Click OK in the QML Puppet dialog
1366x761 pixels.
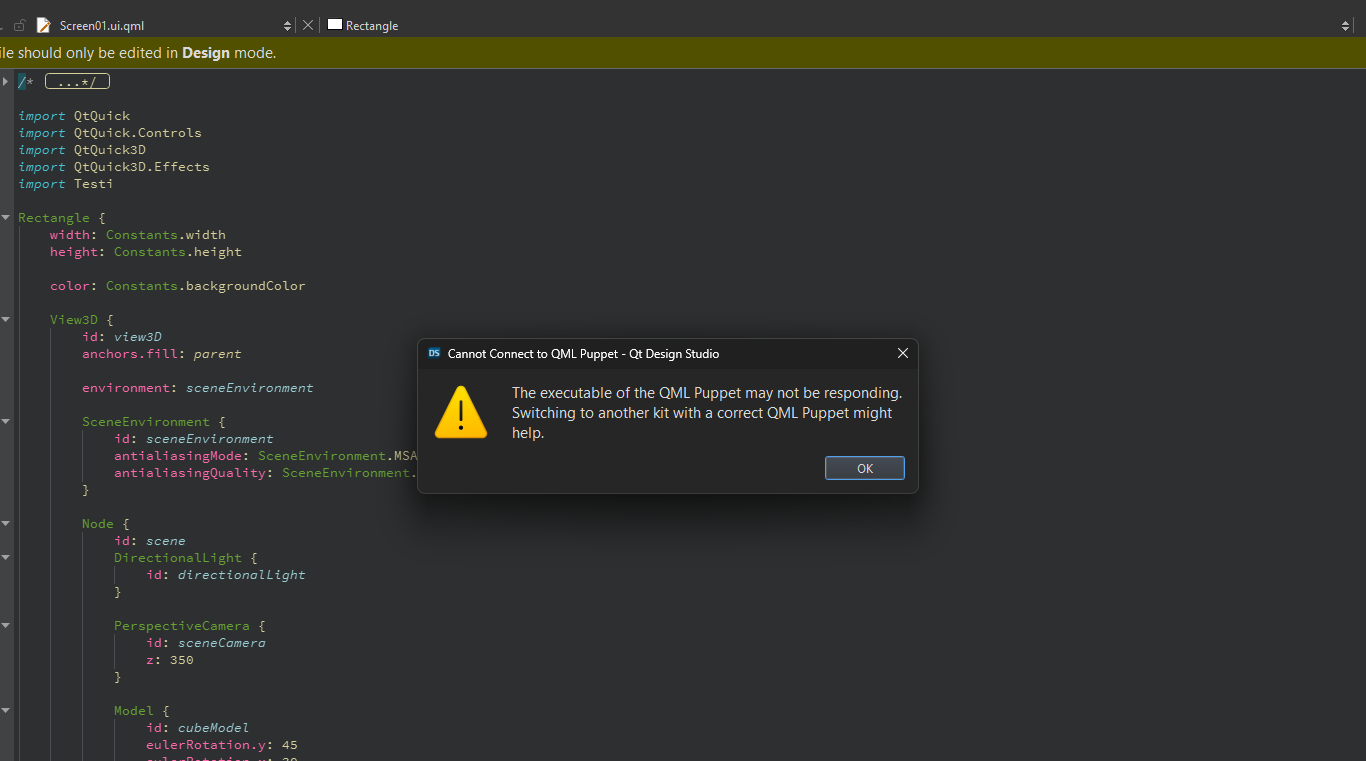pyautogui.click(x=864, y=468)
